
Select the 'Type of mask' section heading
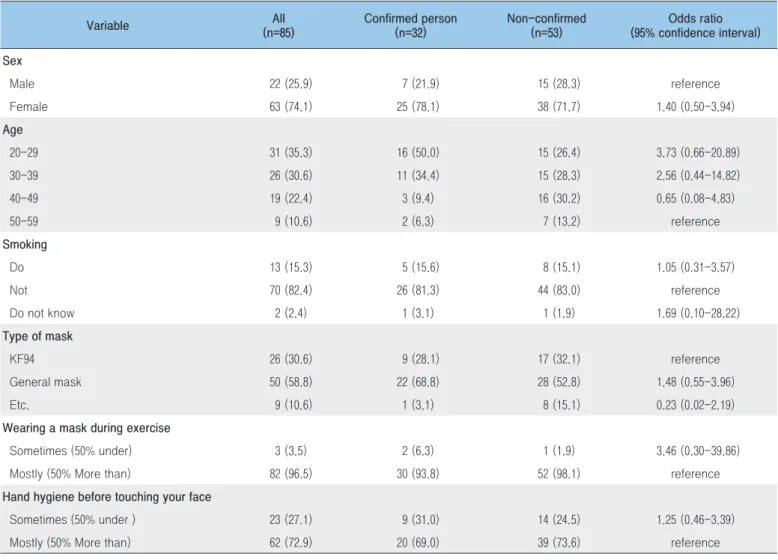(x=38, y=336)
